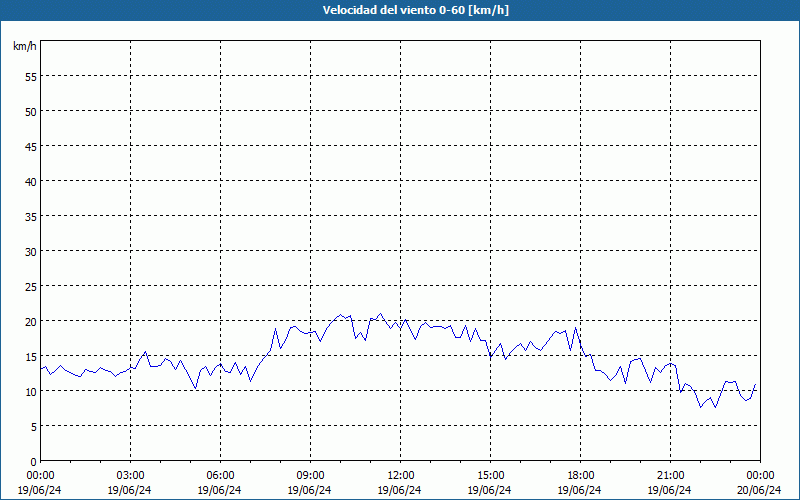Select the "19/06/24" date under 03:00

pos(130,490)
